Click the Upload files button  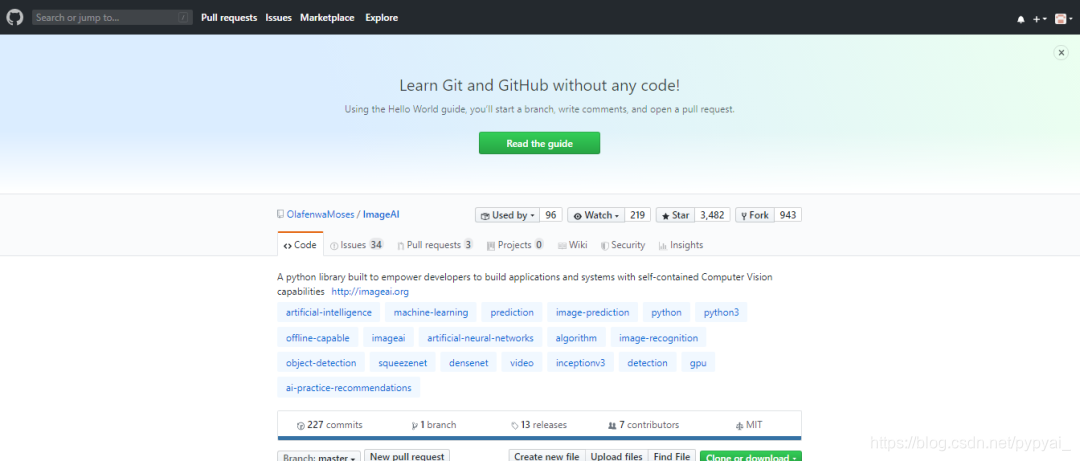point(617,456)
